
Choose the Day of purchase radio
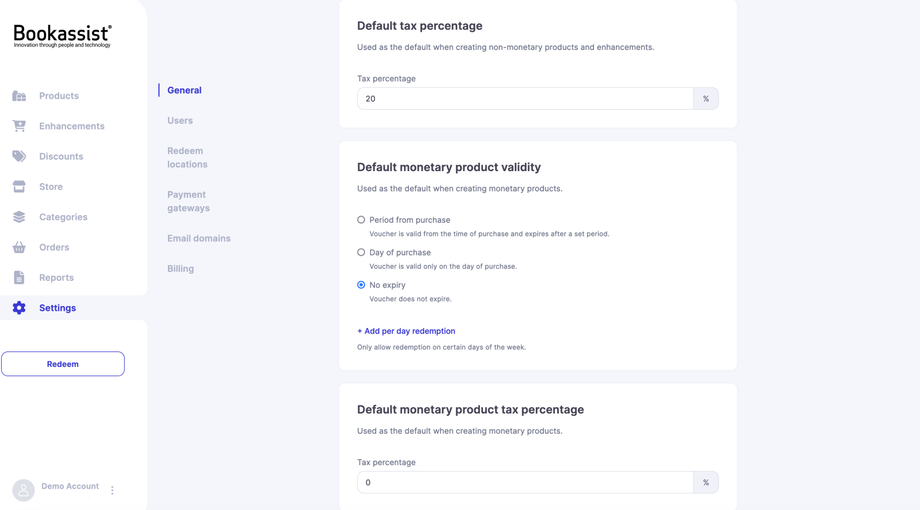(x=361, y=253)
